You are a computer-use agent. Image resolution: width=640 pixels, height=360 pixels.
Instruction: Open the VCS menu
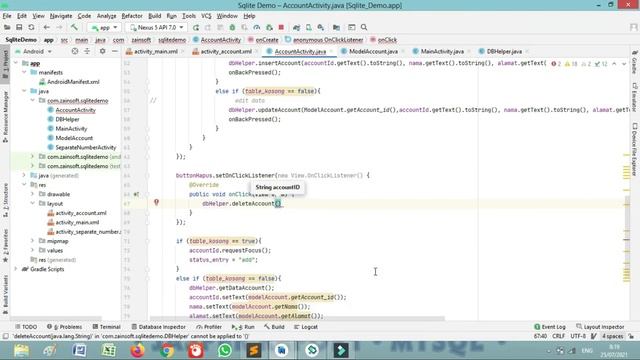tap(206, 16)
